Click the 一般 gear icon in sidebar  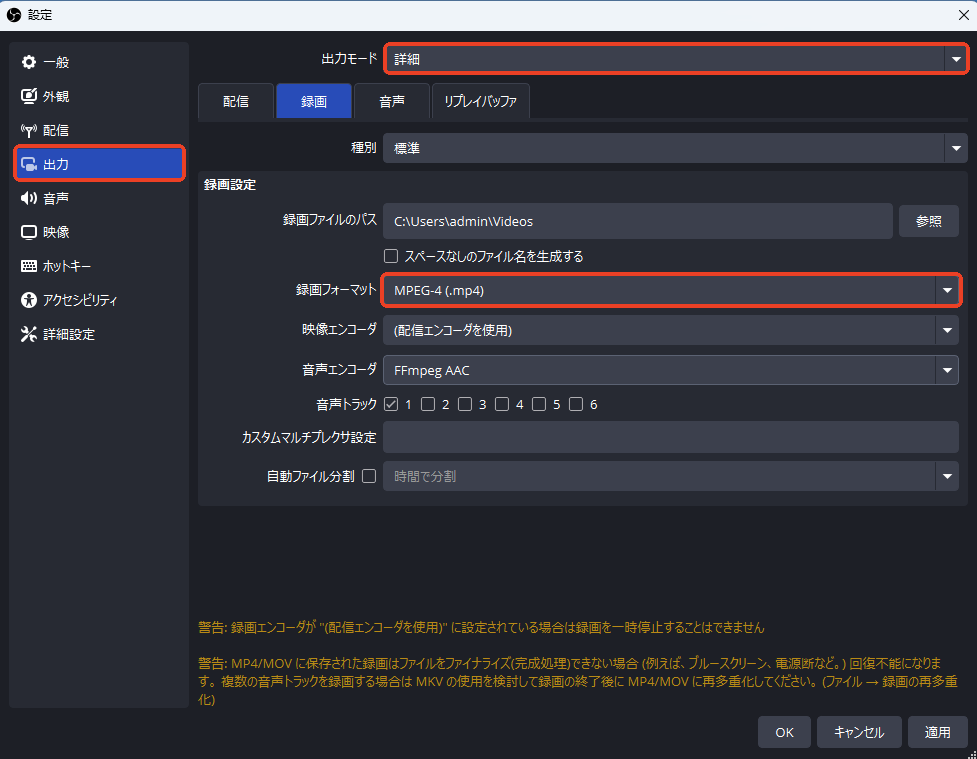(29, 62)
